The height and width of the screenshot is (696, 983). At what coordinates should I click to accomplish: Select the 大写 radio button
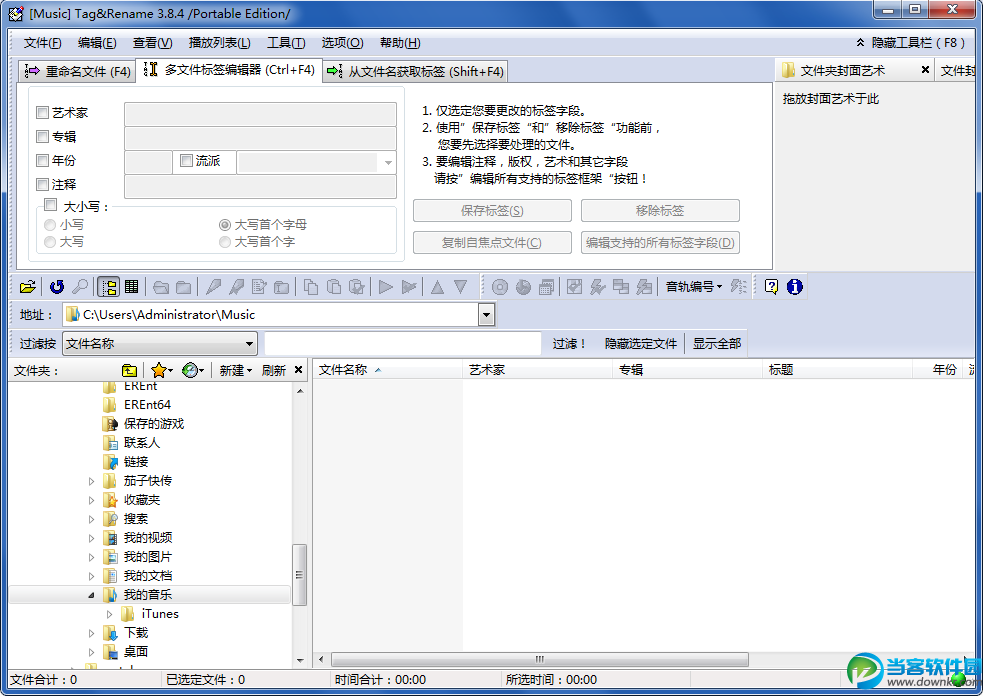[x=50, y=241]
